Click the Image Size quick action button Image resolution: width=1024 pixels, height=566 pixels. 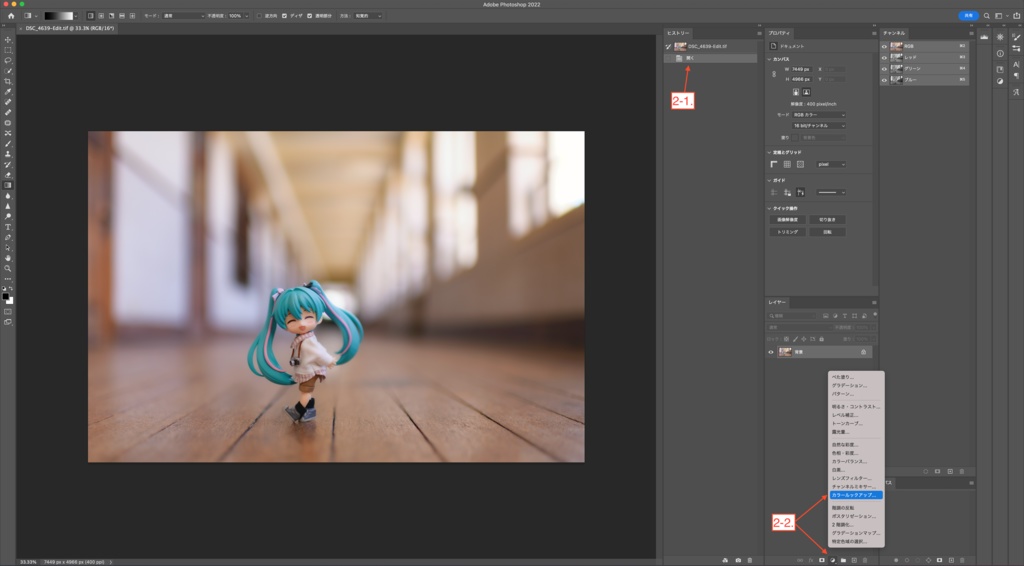pos(788,219)
